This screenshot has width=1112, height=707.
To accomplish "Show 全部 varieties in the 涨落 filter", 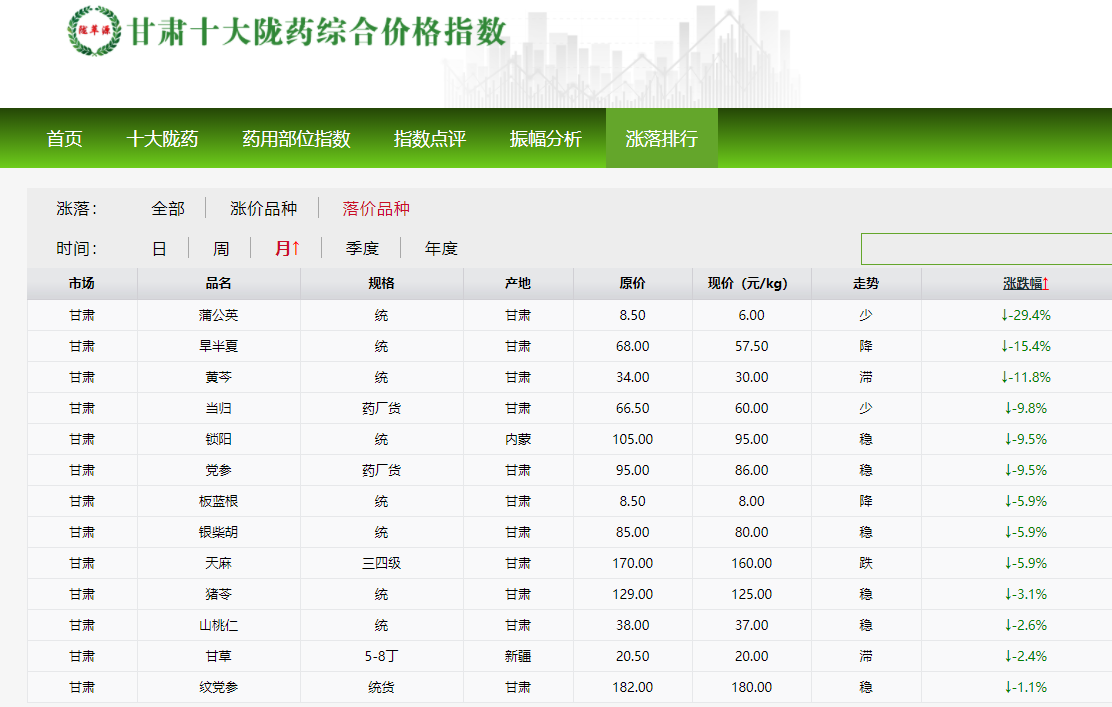I will click(168, 209).
